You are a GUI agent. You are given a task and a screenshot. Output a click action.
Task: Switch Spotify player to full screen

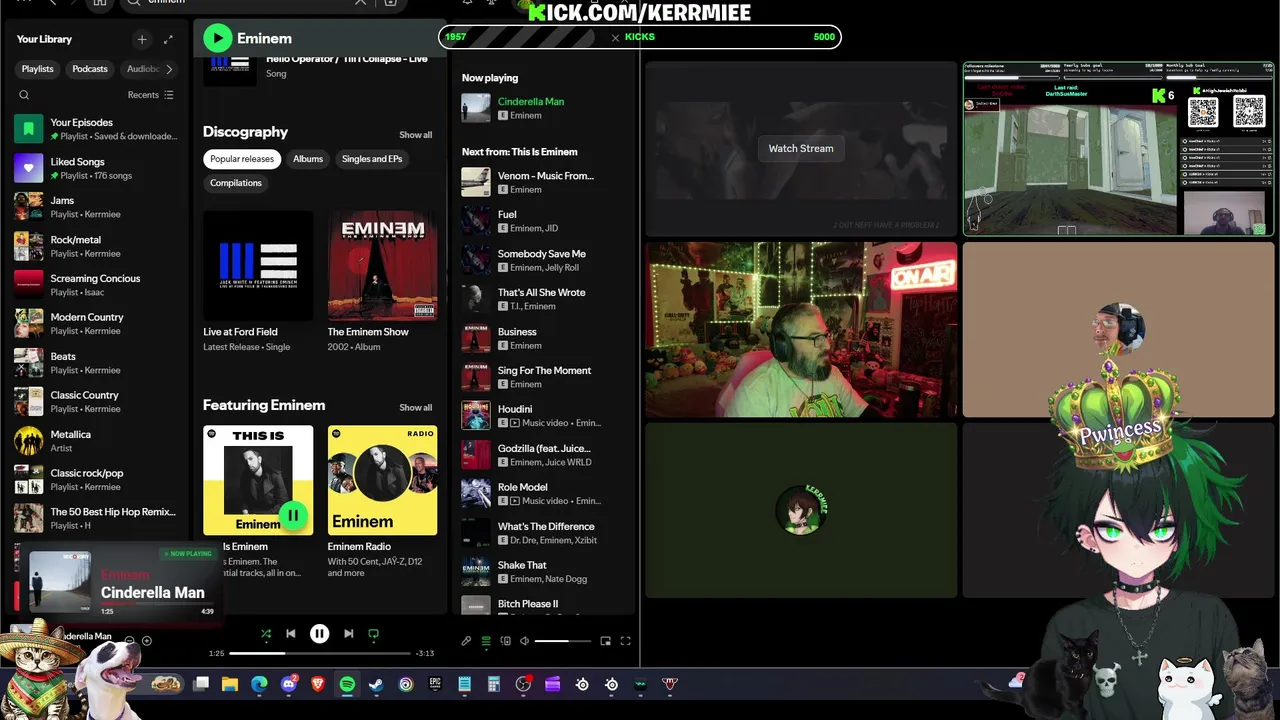(625, 641)
